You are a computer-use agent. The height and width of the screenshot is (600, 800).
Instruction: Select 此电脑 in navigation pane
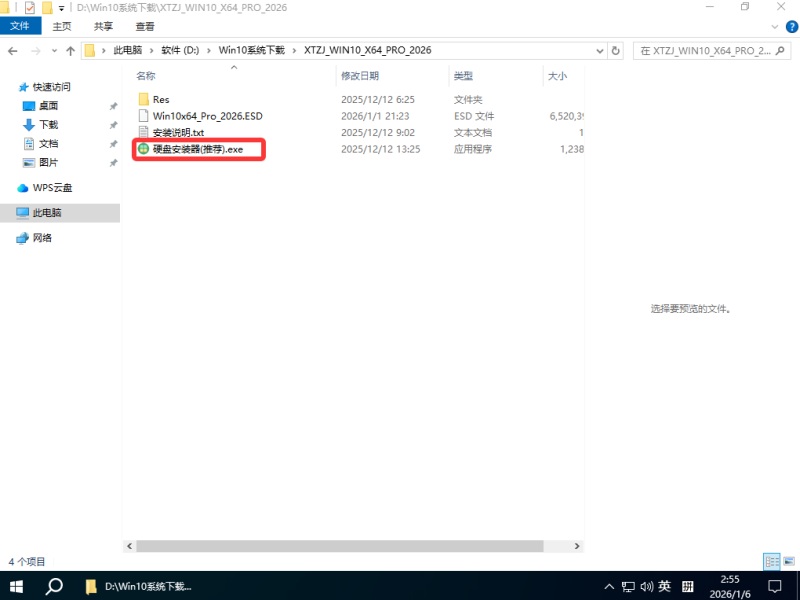tap(46, 213)
